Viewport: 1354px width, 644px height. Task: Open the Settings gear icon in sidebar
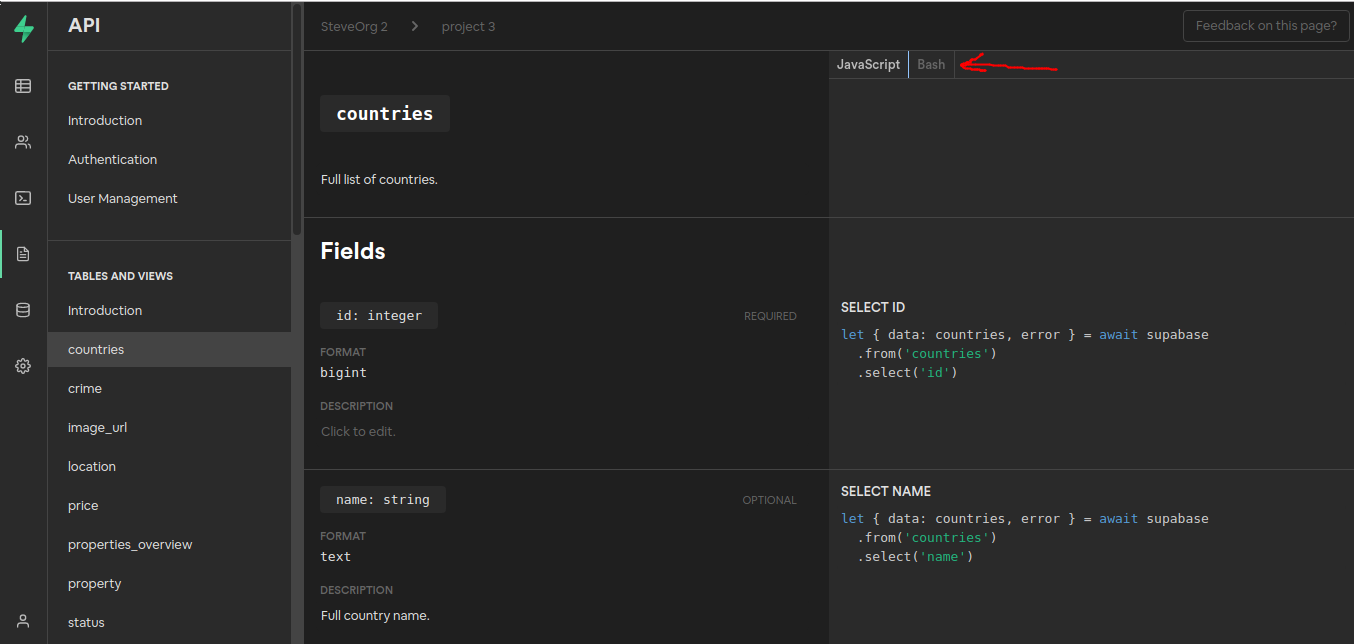23,366
